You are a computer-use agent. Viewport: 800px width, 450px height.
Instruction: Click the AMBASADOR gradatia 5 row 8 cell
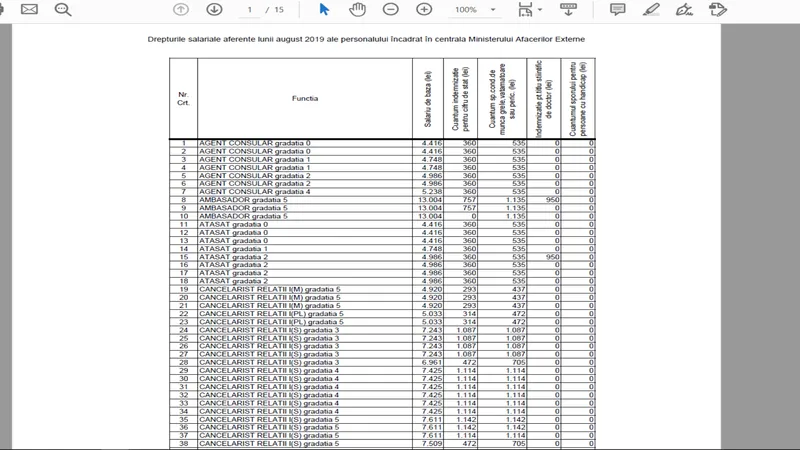[303, 200]
